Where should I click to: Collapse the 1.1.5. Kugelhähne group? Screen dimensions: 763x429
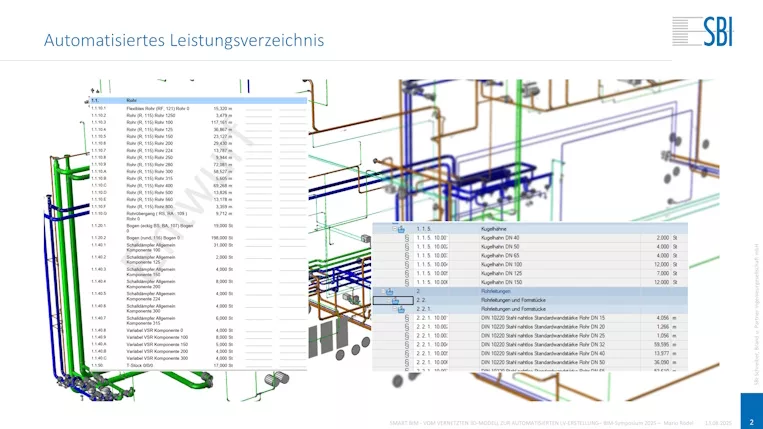coord(394,229)
